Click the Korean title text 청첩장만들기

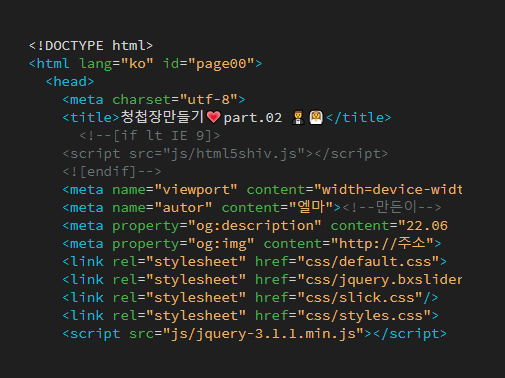[162, 117]
